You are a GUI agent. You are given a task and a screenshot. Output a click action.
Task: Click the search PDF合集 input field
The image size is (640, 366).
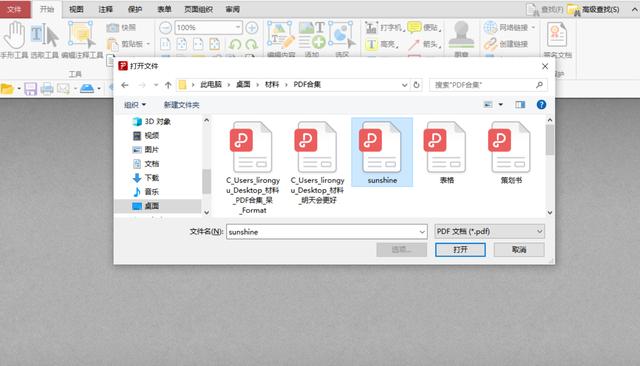488,85
